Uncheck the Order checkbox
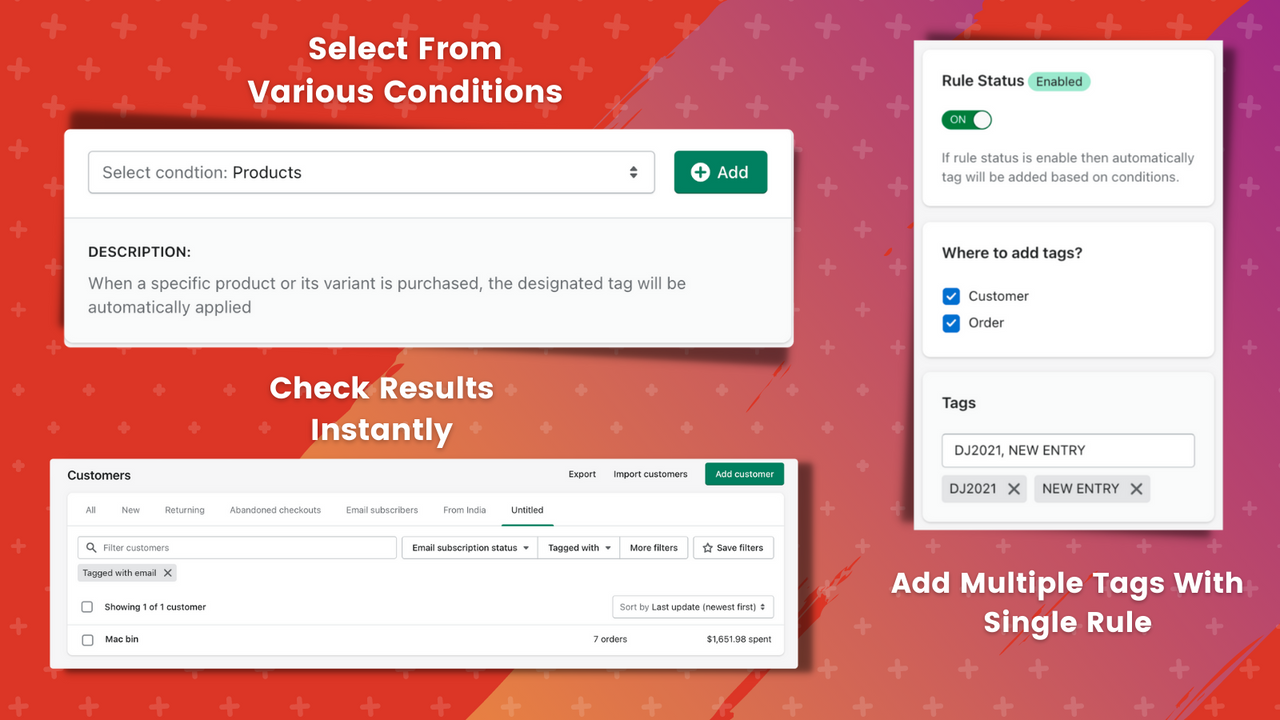 (951, 323)
